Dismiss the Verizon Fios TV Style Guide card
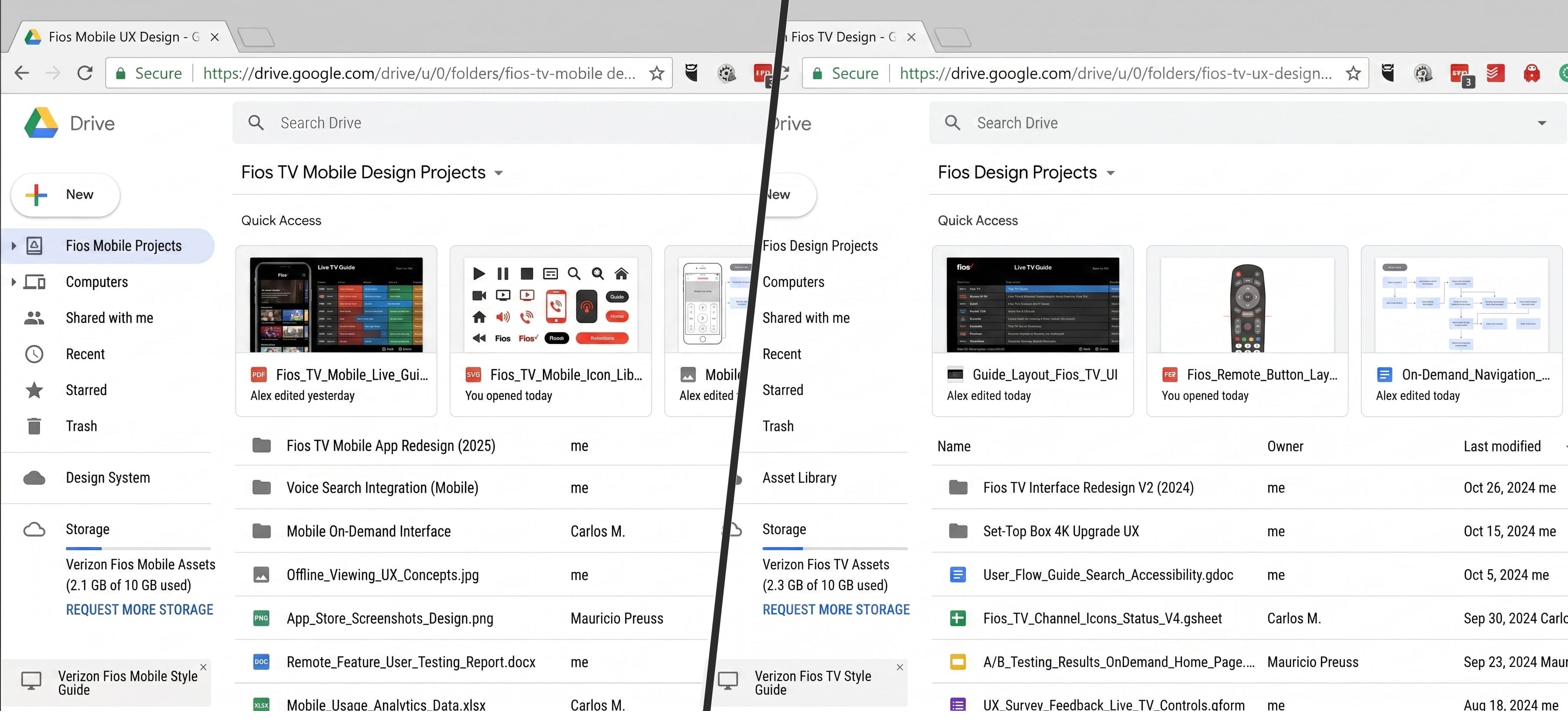 click(x=899, y=667)
